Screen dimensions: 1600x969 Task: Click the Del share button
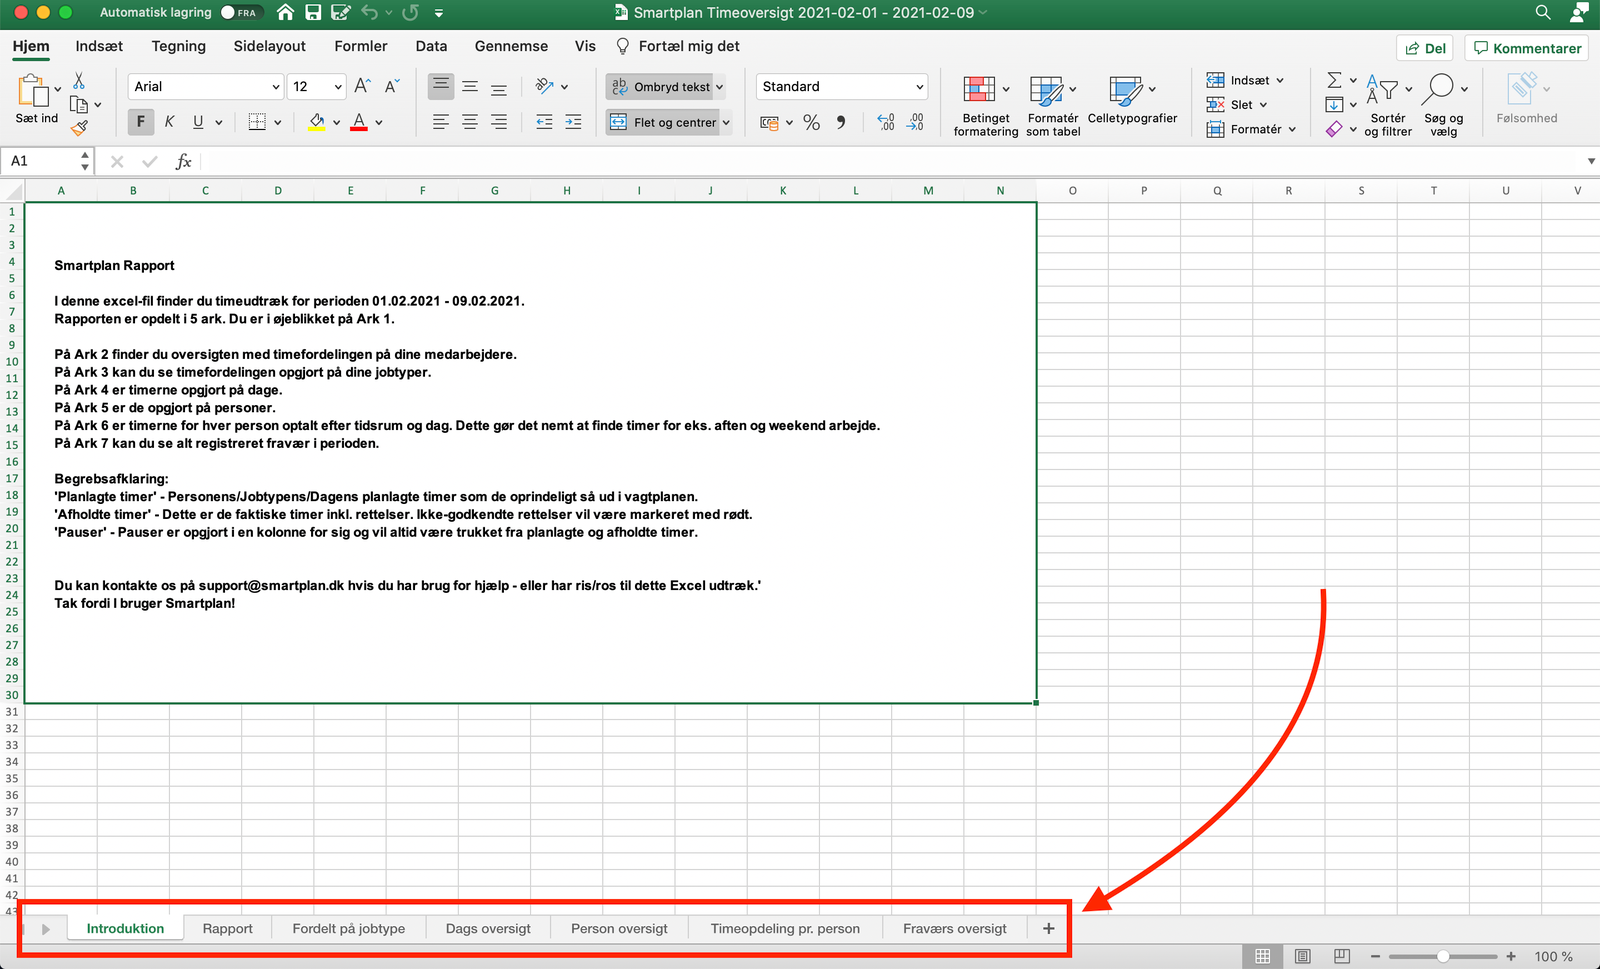click(x=1425, y=48)
